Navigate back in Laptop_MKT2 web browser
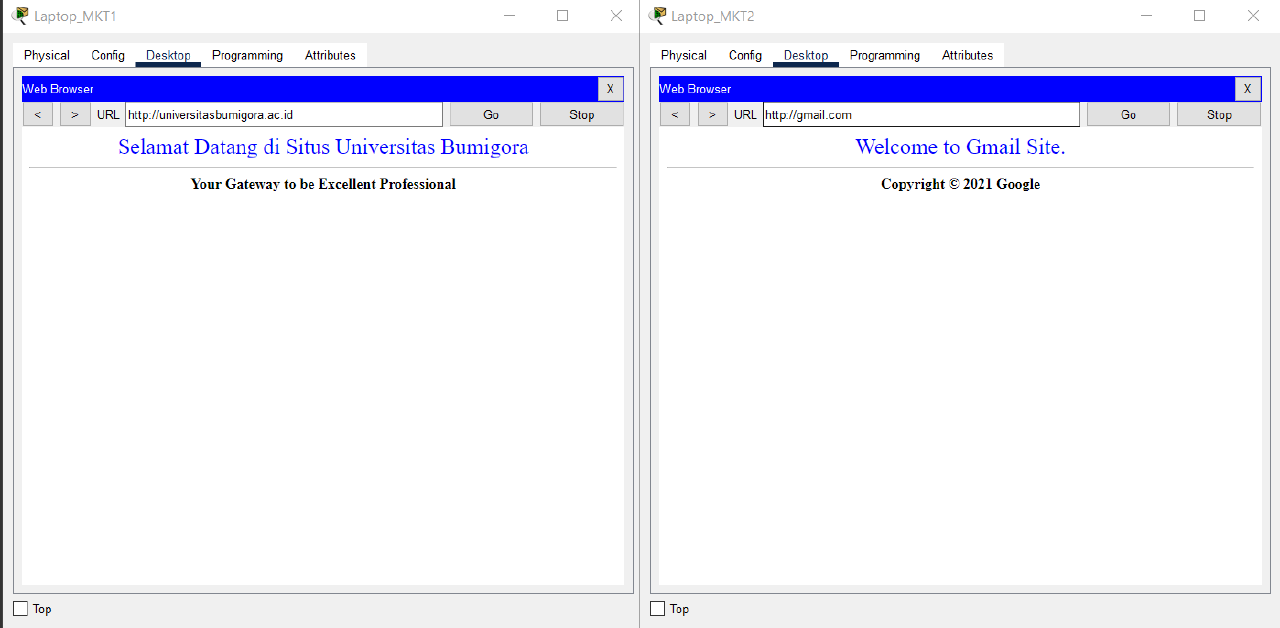Screen dimensions: 1280x628 674,113
